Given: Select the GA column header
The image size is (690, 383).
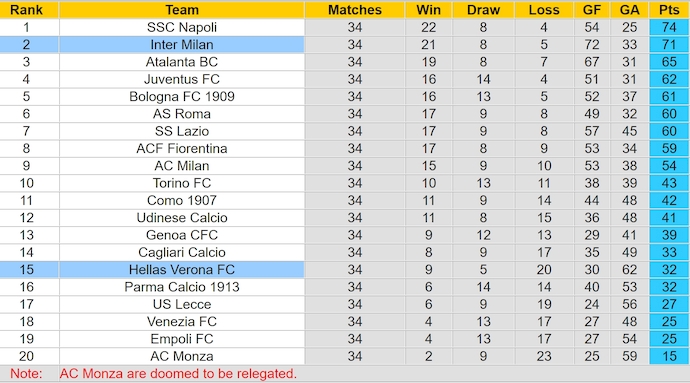Looking at the screenshot, I should (x=630, y=10).
